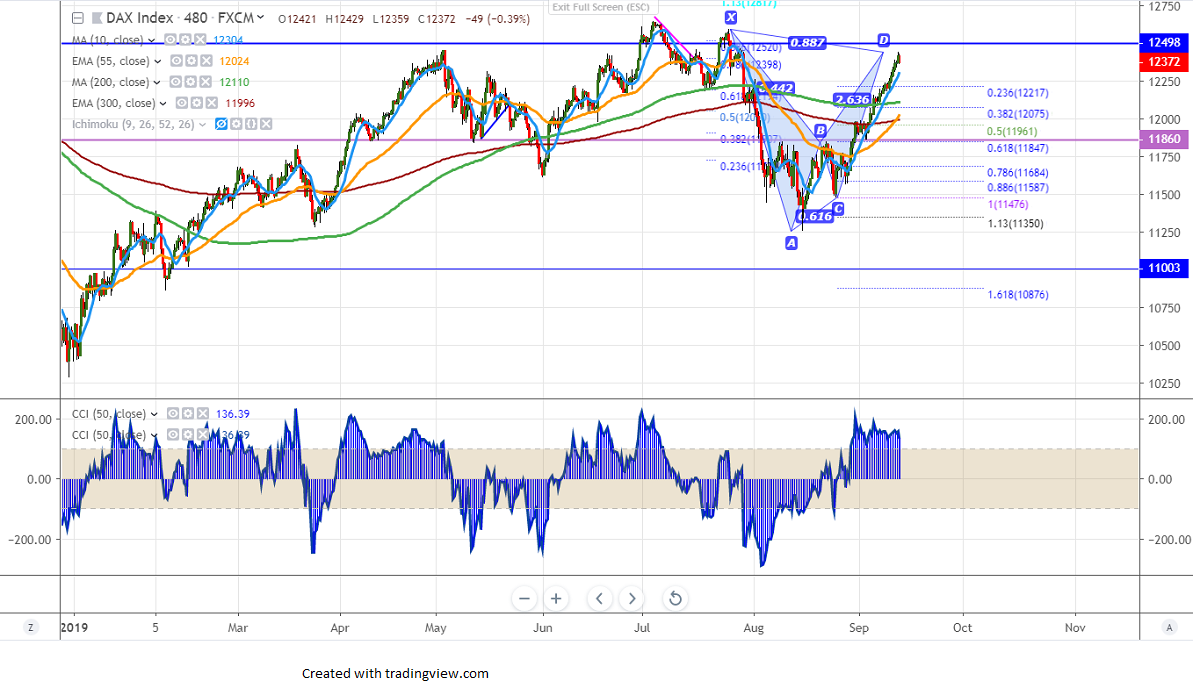Open settings gear for EMA (55, close)
The height and width of the screenshot is (681, 1193).
tap(191, 61)
